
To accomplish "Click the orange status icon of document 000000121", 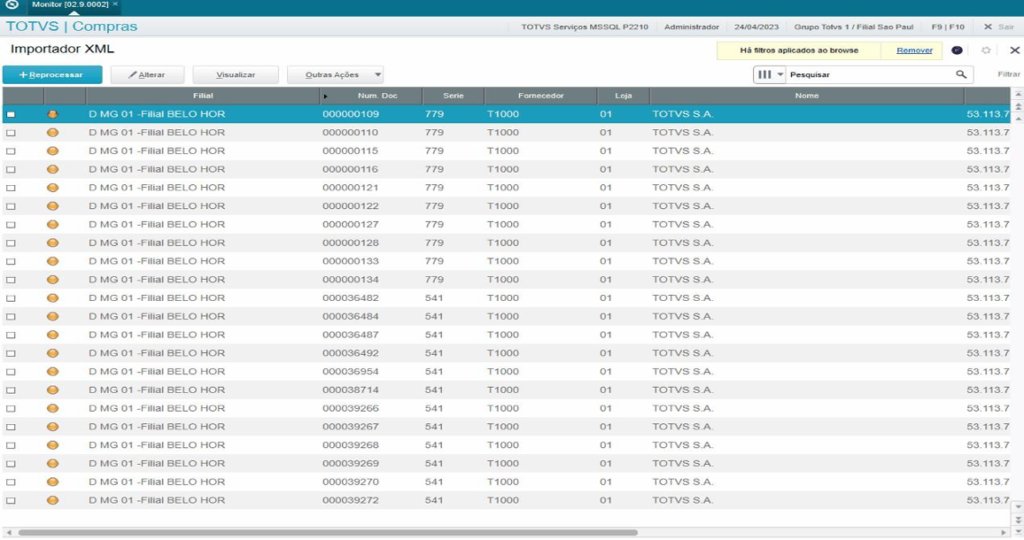I will pos(53,187).
